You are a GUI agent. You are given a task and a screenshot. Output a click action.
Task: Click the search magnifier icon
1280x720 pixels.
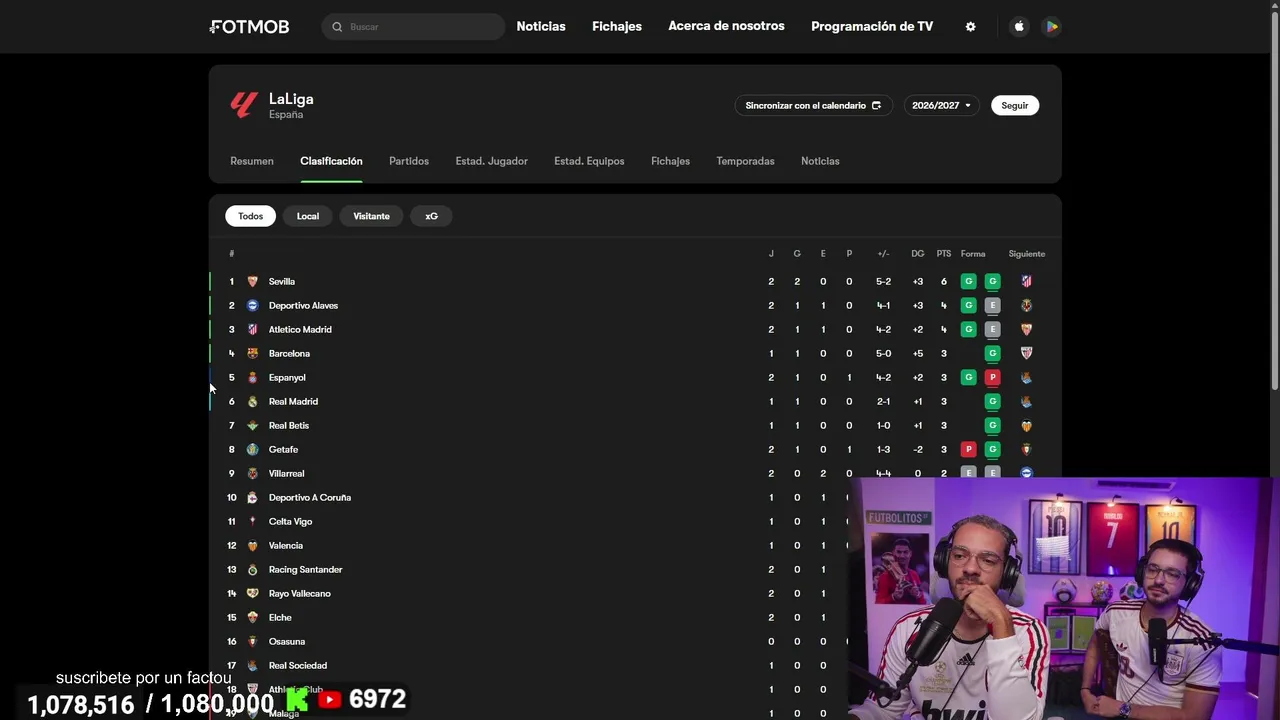pos(337,27)
